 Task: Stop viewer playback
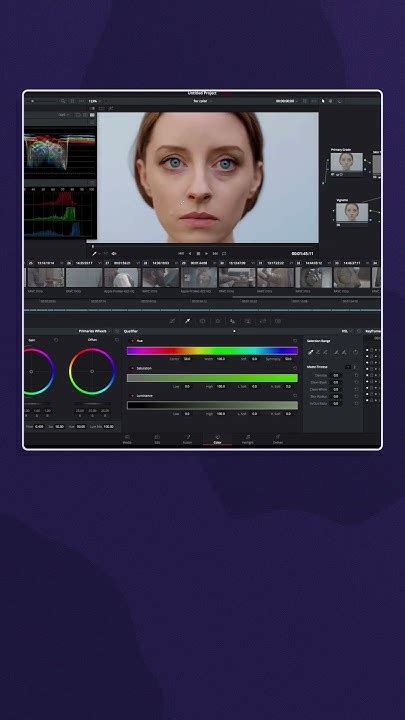[198, 253]
